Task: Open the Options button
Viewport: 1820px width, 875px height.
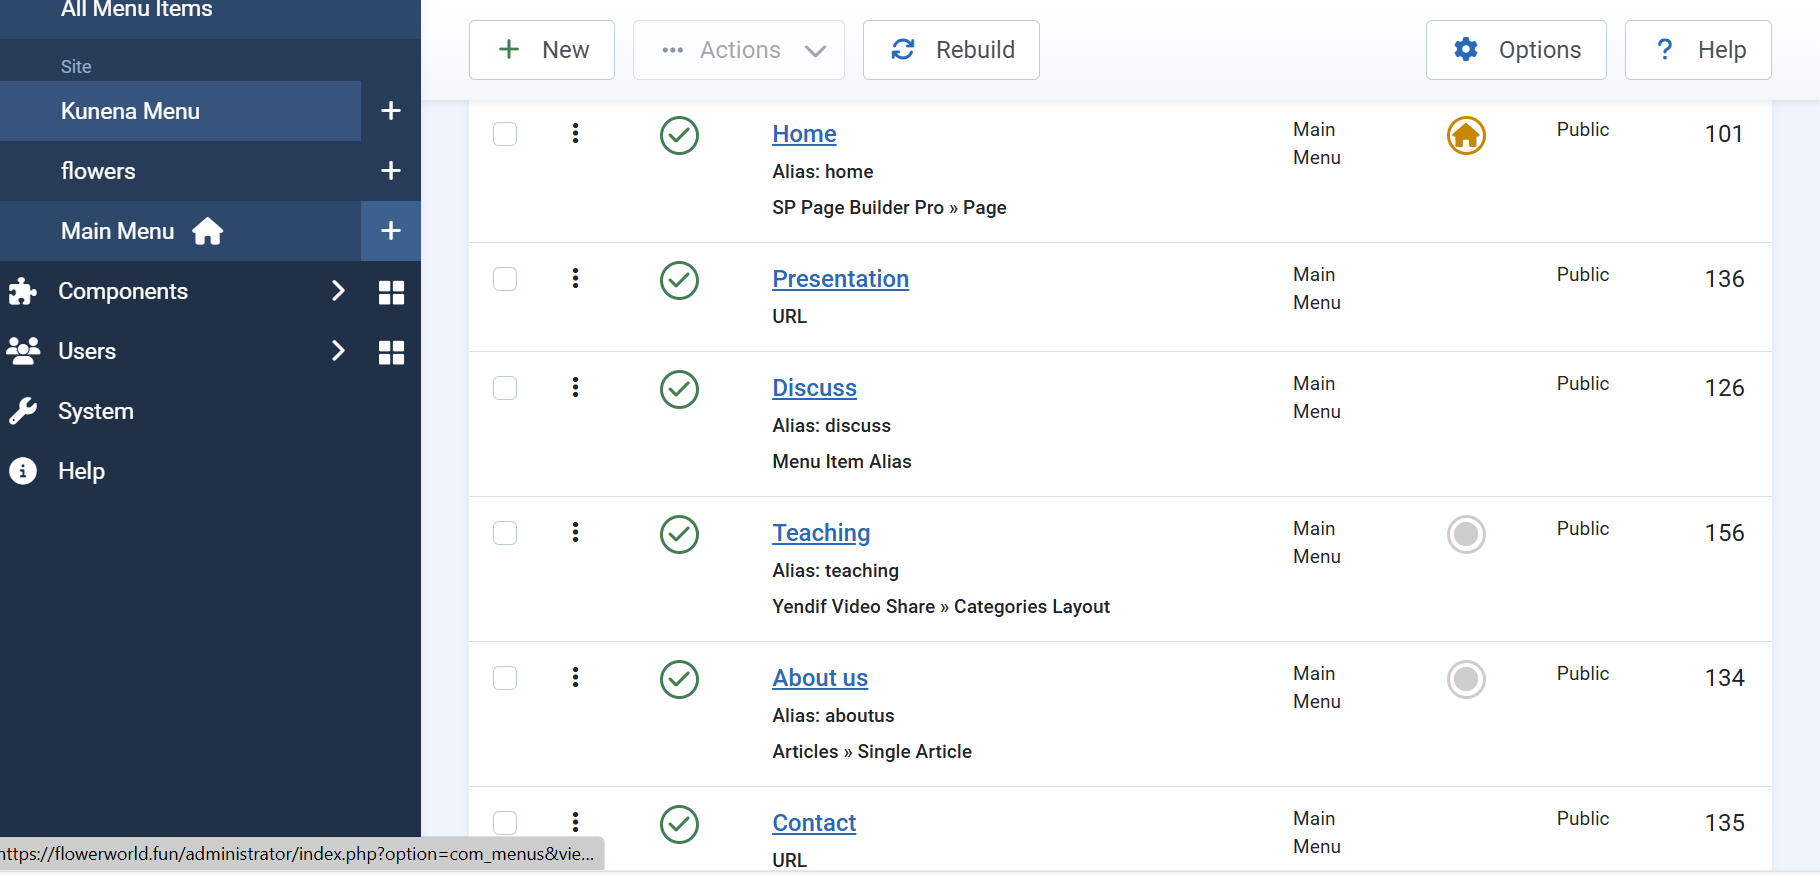Action: [x=1516, y=50]
